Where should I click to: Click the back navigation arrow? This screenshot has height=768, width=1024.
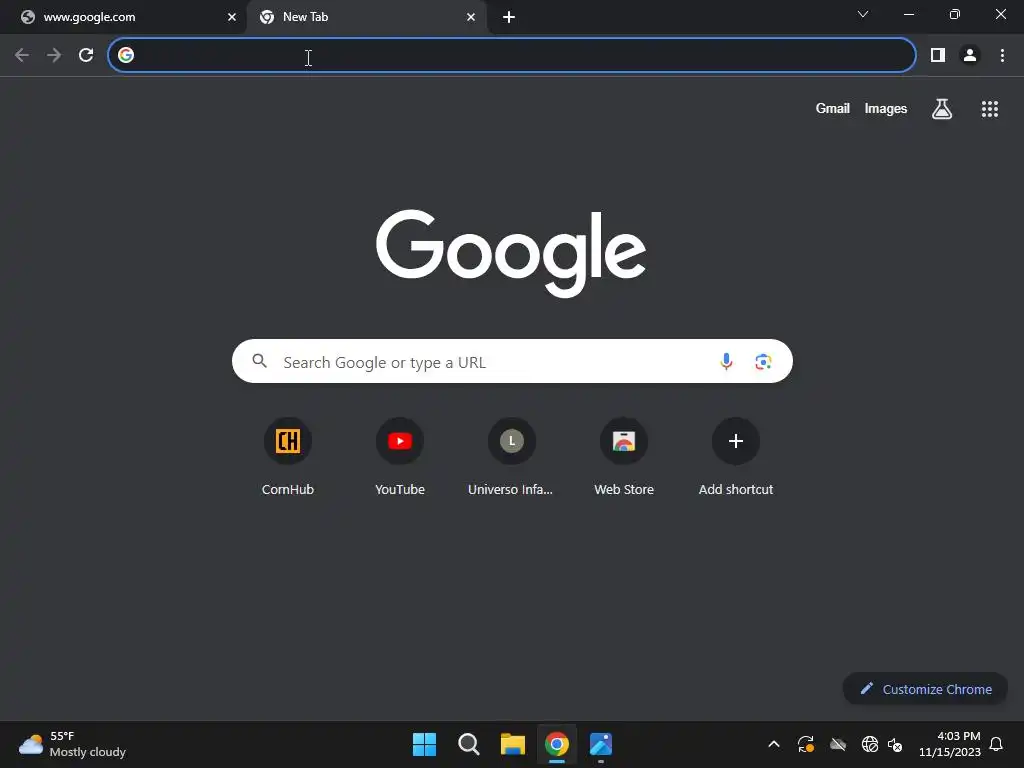click(x=22, y=56)
